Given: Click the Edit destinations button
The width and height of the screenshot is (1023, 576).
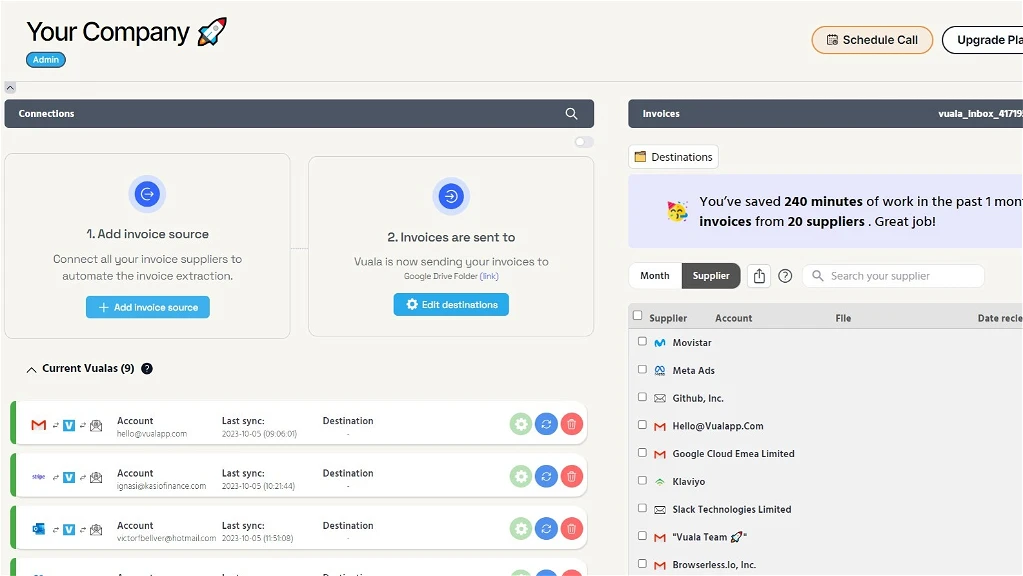Looking at the screenshot, I should pos(451,305).
